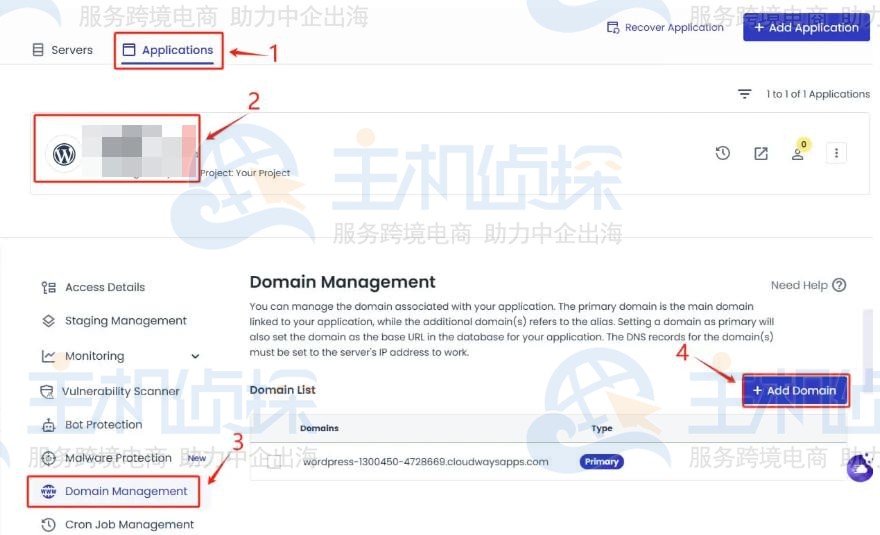This screenshot has width=880, height=535.
Task: Click the Bot Protection robot icon
Action: (49, 425)
